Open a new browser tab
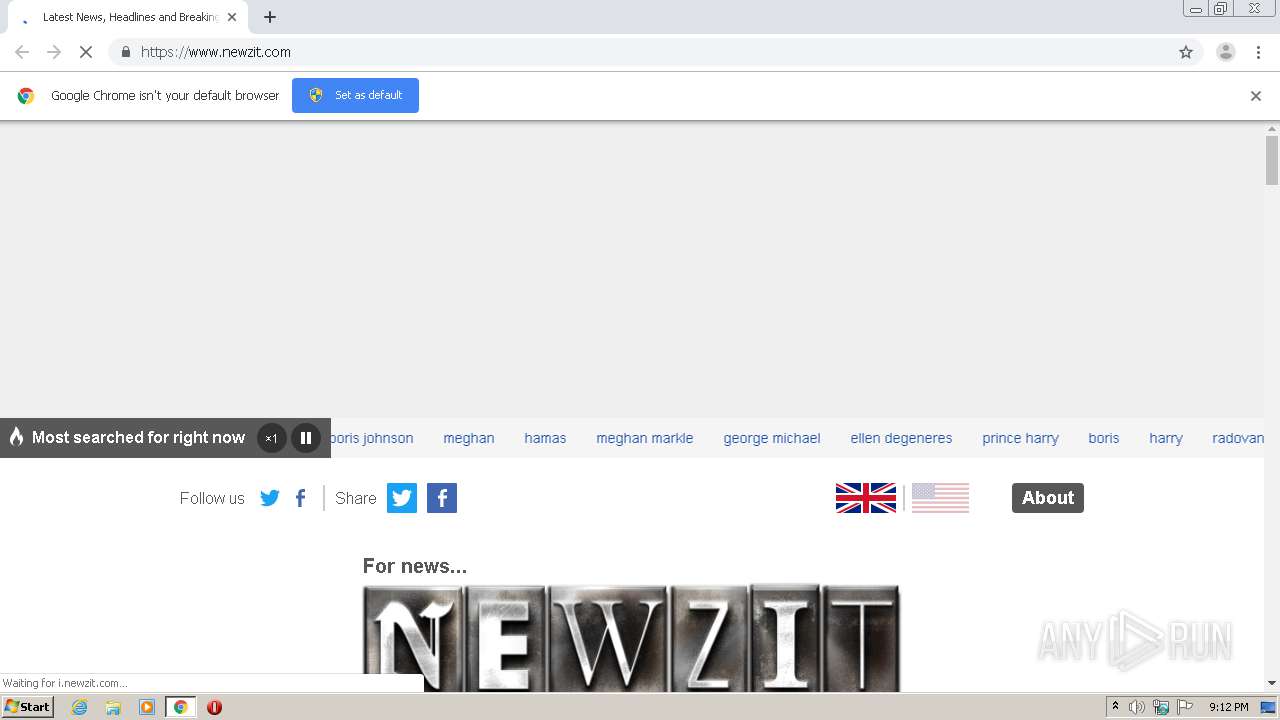This screenshot has width=1280, height=720. click(x=270, y=17)
